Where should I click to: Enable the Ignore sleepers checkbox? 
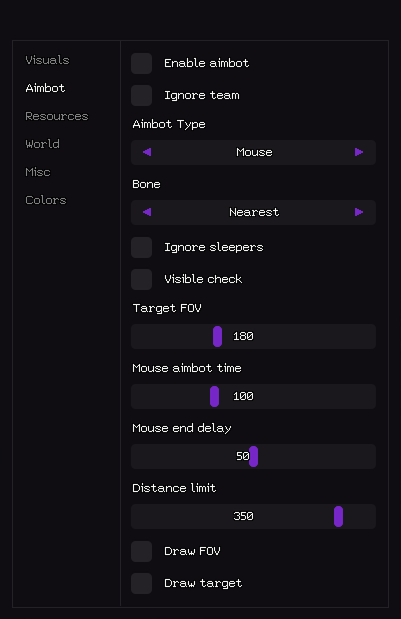(x=142, y=247)
